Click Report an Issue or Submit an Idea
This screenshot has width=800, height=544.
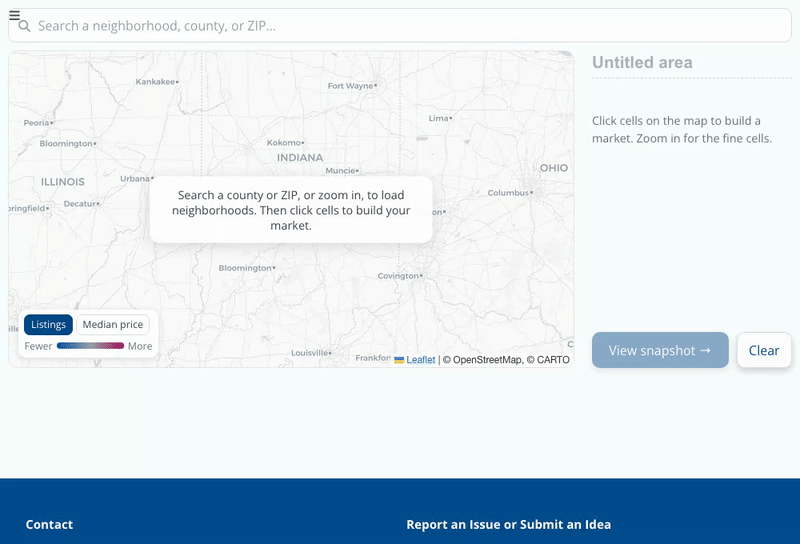coord(509,524)
